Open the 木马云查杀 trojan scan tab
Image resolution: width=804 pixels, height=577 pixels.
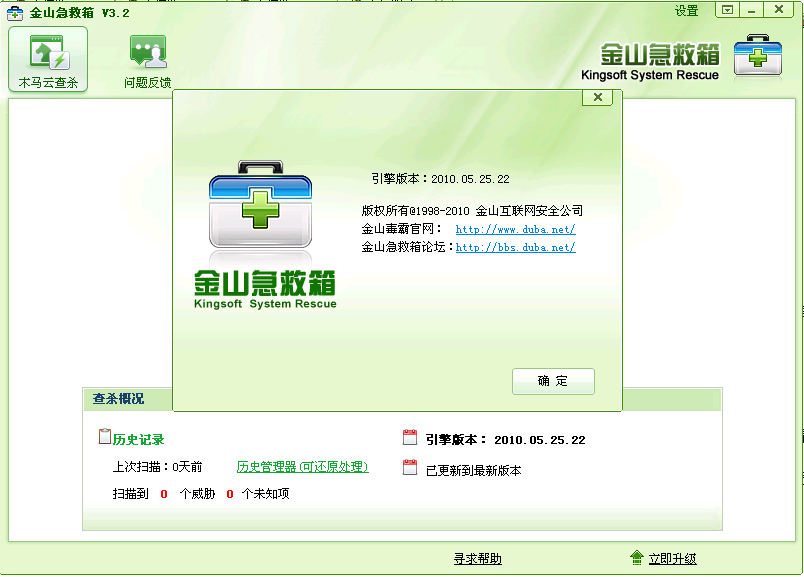pos(48,59)
